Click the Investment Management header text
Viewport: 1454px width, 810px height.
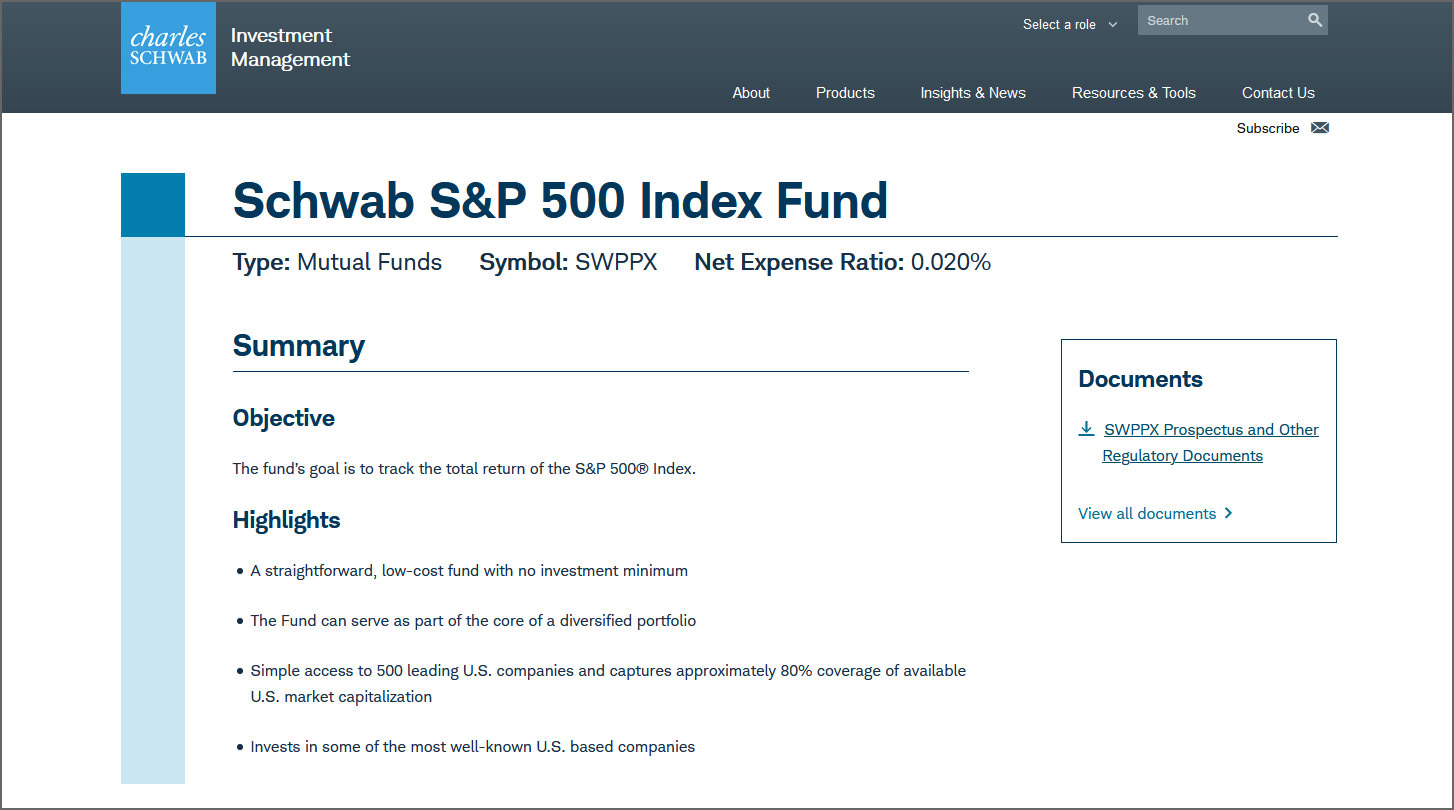[290, 47]
